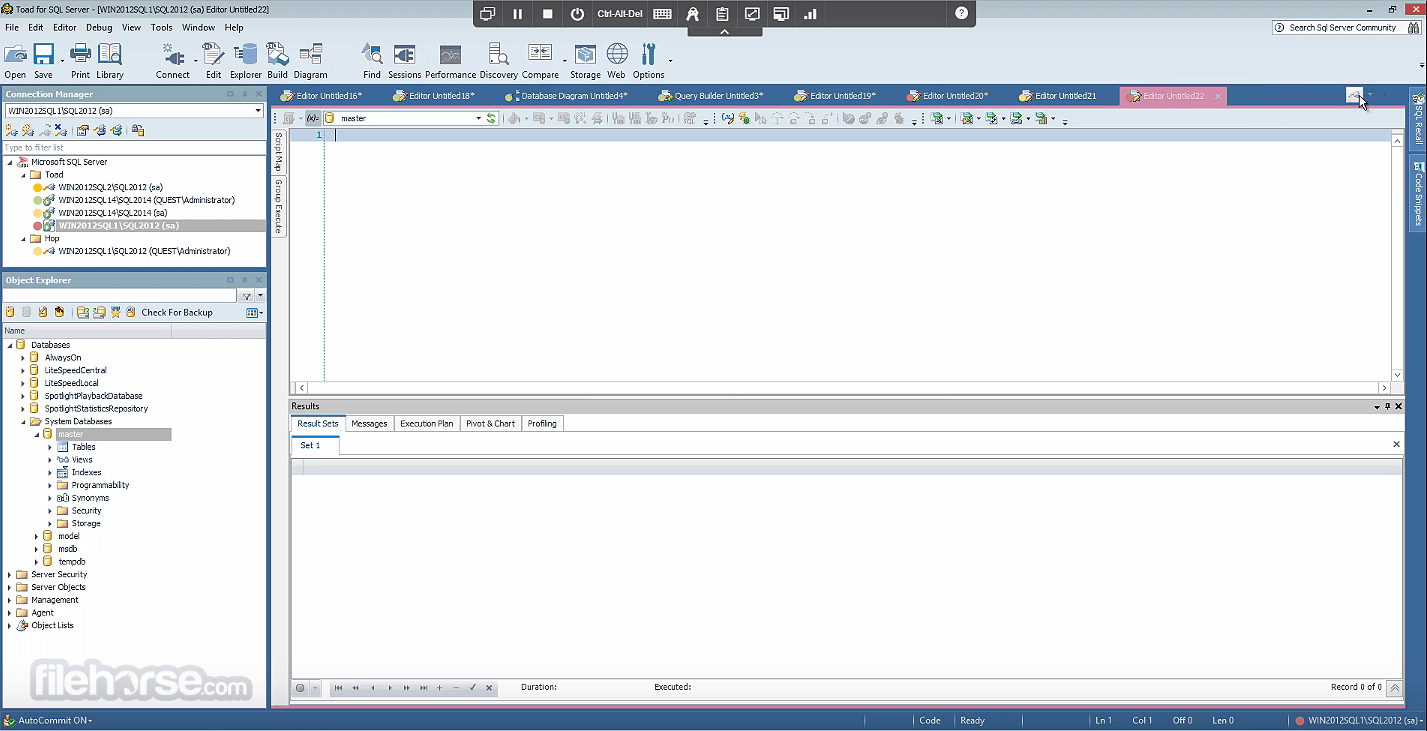The image size is (1427, 731).
Task: Select the msdb system database
Action: (67, 549)
